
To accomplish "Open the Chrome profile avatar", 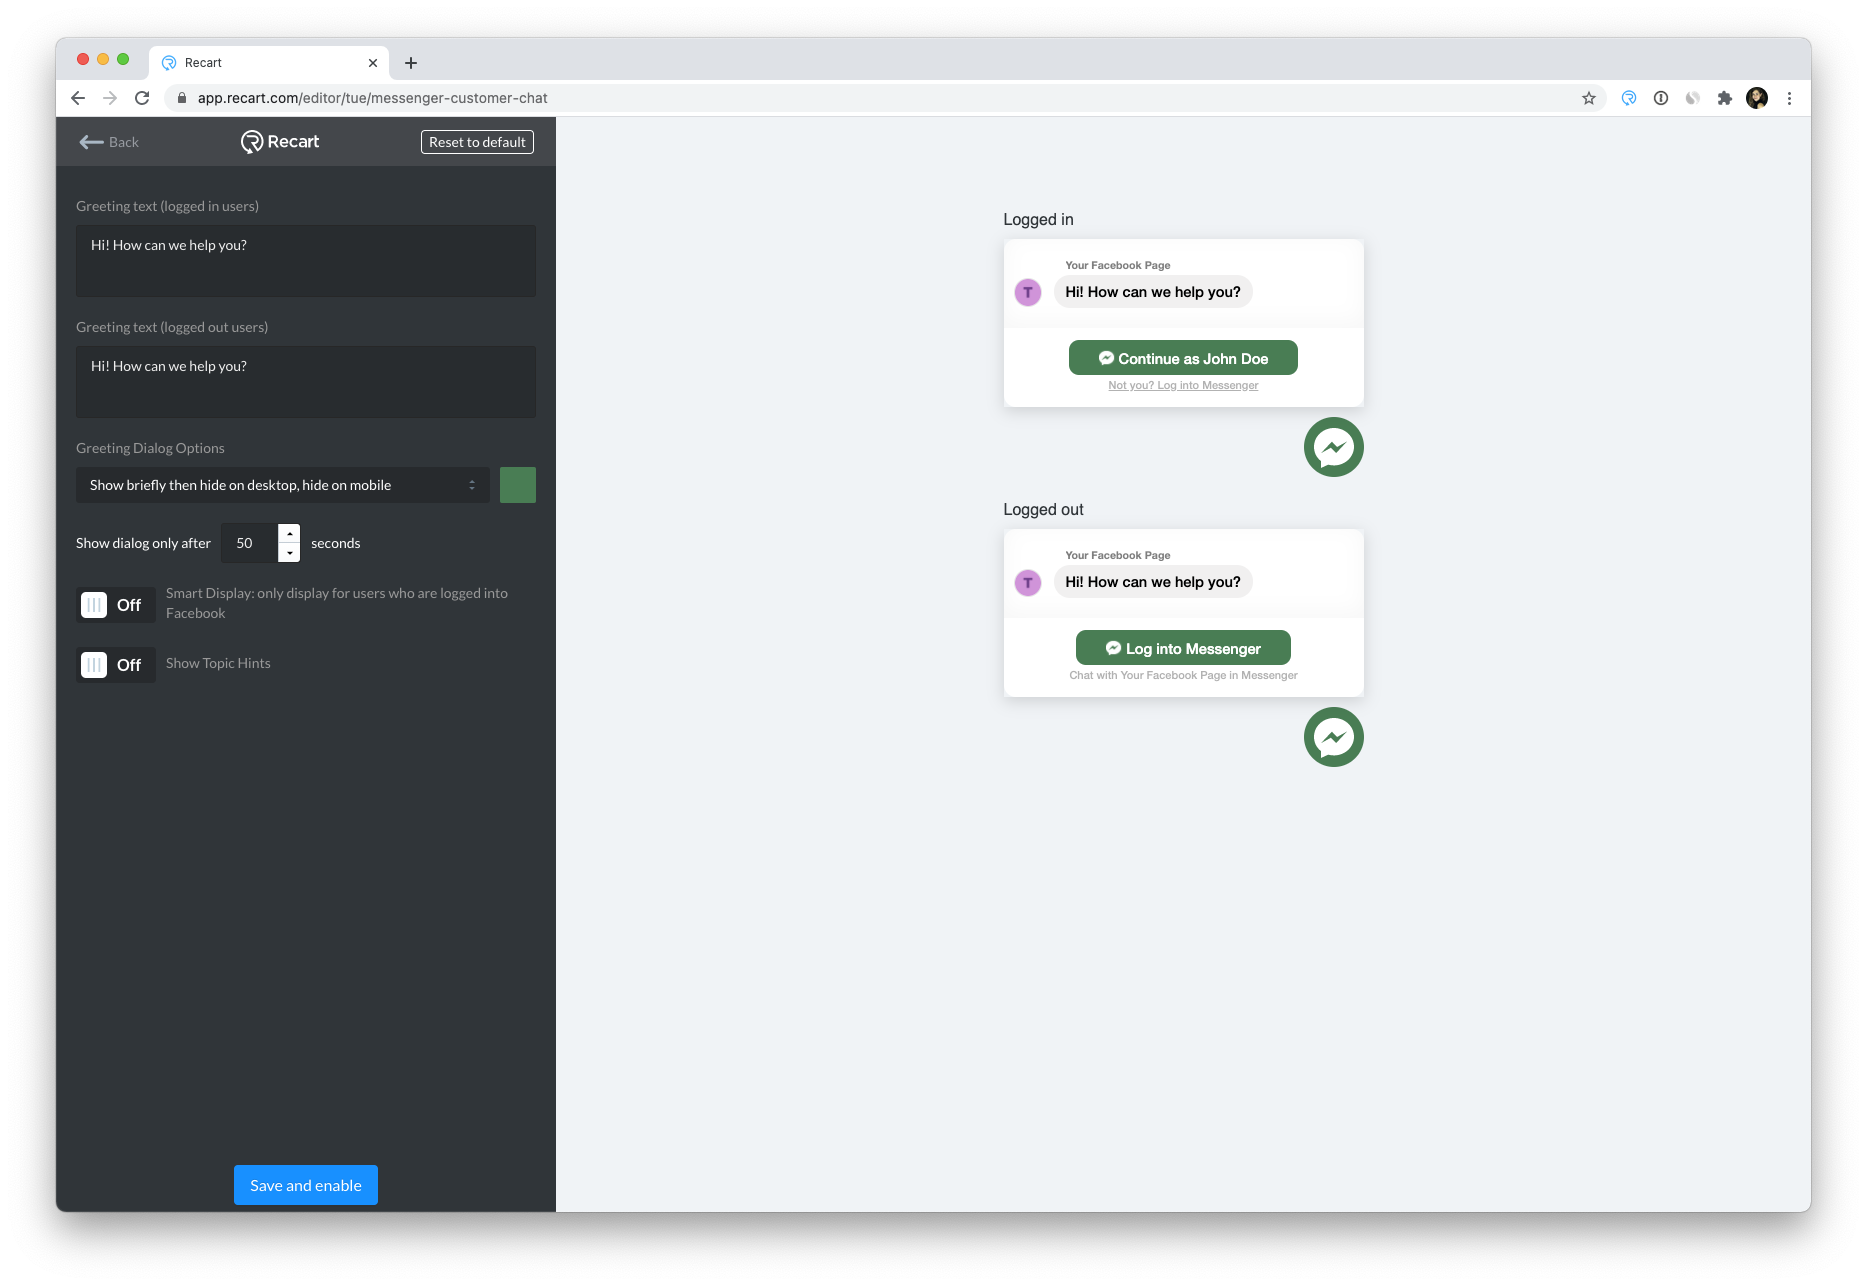I will tap(1757, 98).
